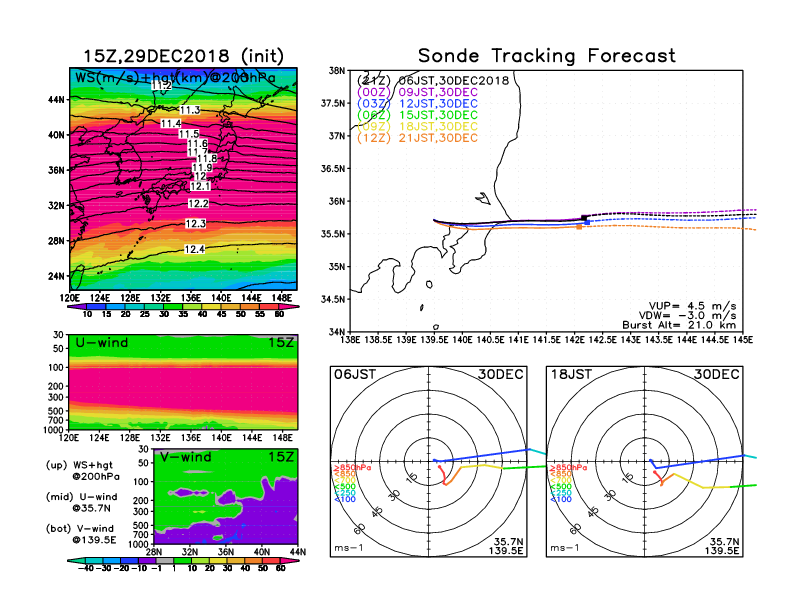Click the '06JST' hodograph title

pos(355,375)
